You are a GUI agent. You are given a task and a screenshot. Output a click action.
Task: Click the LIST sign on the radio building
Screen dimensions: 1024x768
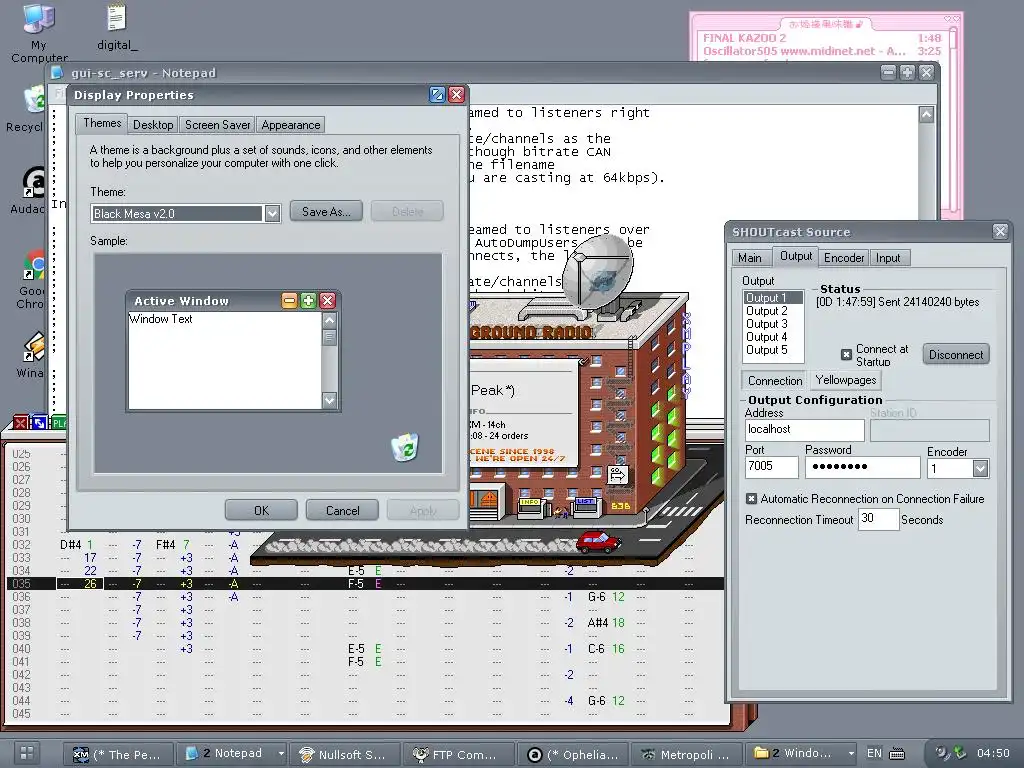(x=585, y=502)
